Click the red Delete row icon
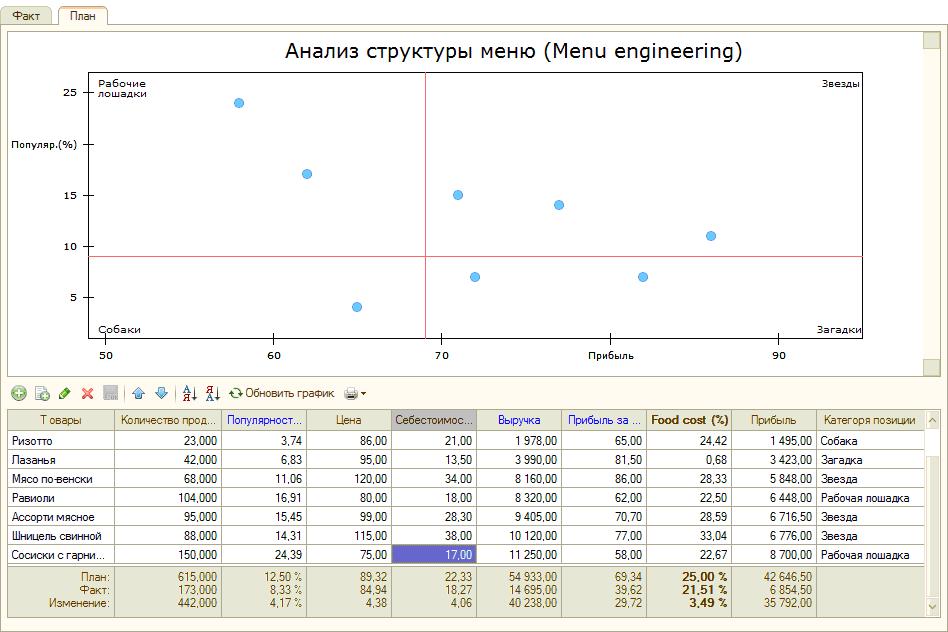Image resolution: width=948 pixels, height=632 pixels. [x=88, y=394]
